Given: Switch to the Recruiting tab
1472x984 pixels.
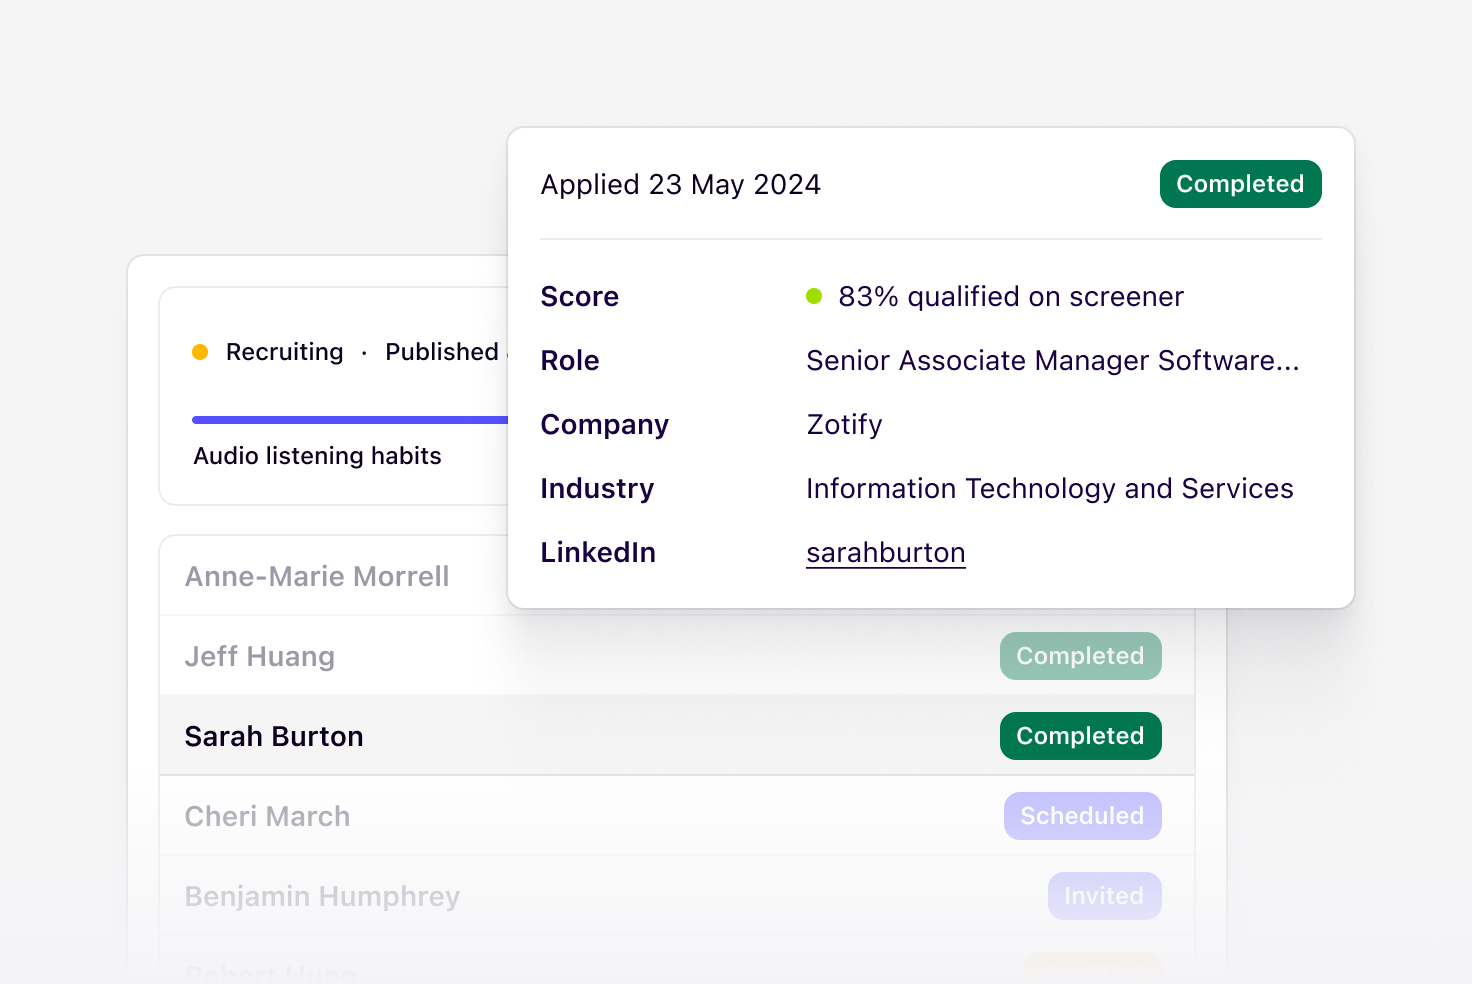Looking at the screenshot, I should pos(284,352).
